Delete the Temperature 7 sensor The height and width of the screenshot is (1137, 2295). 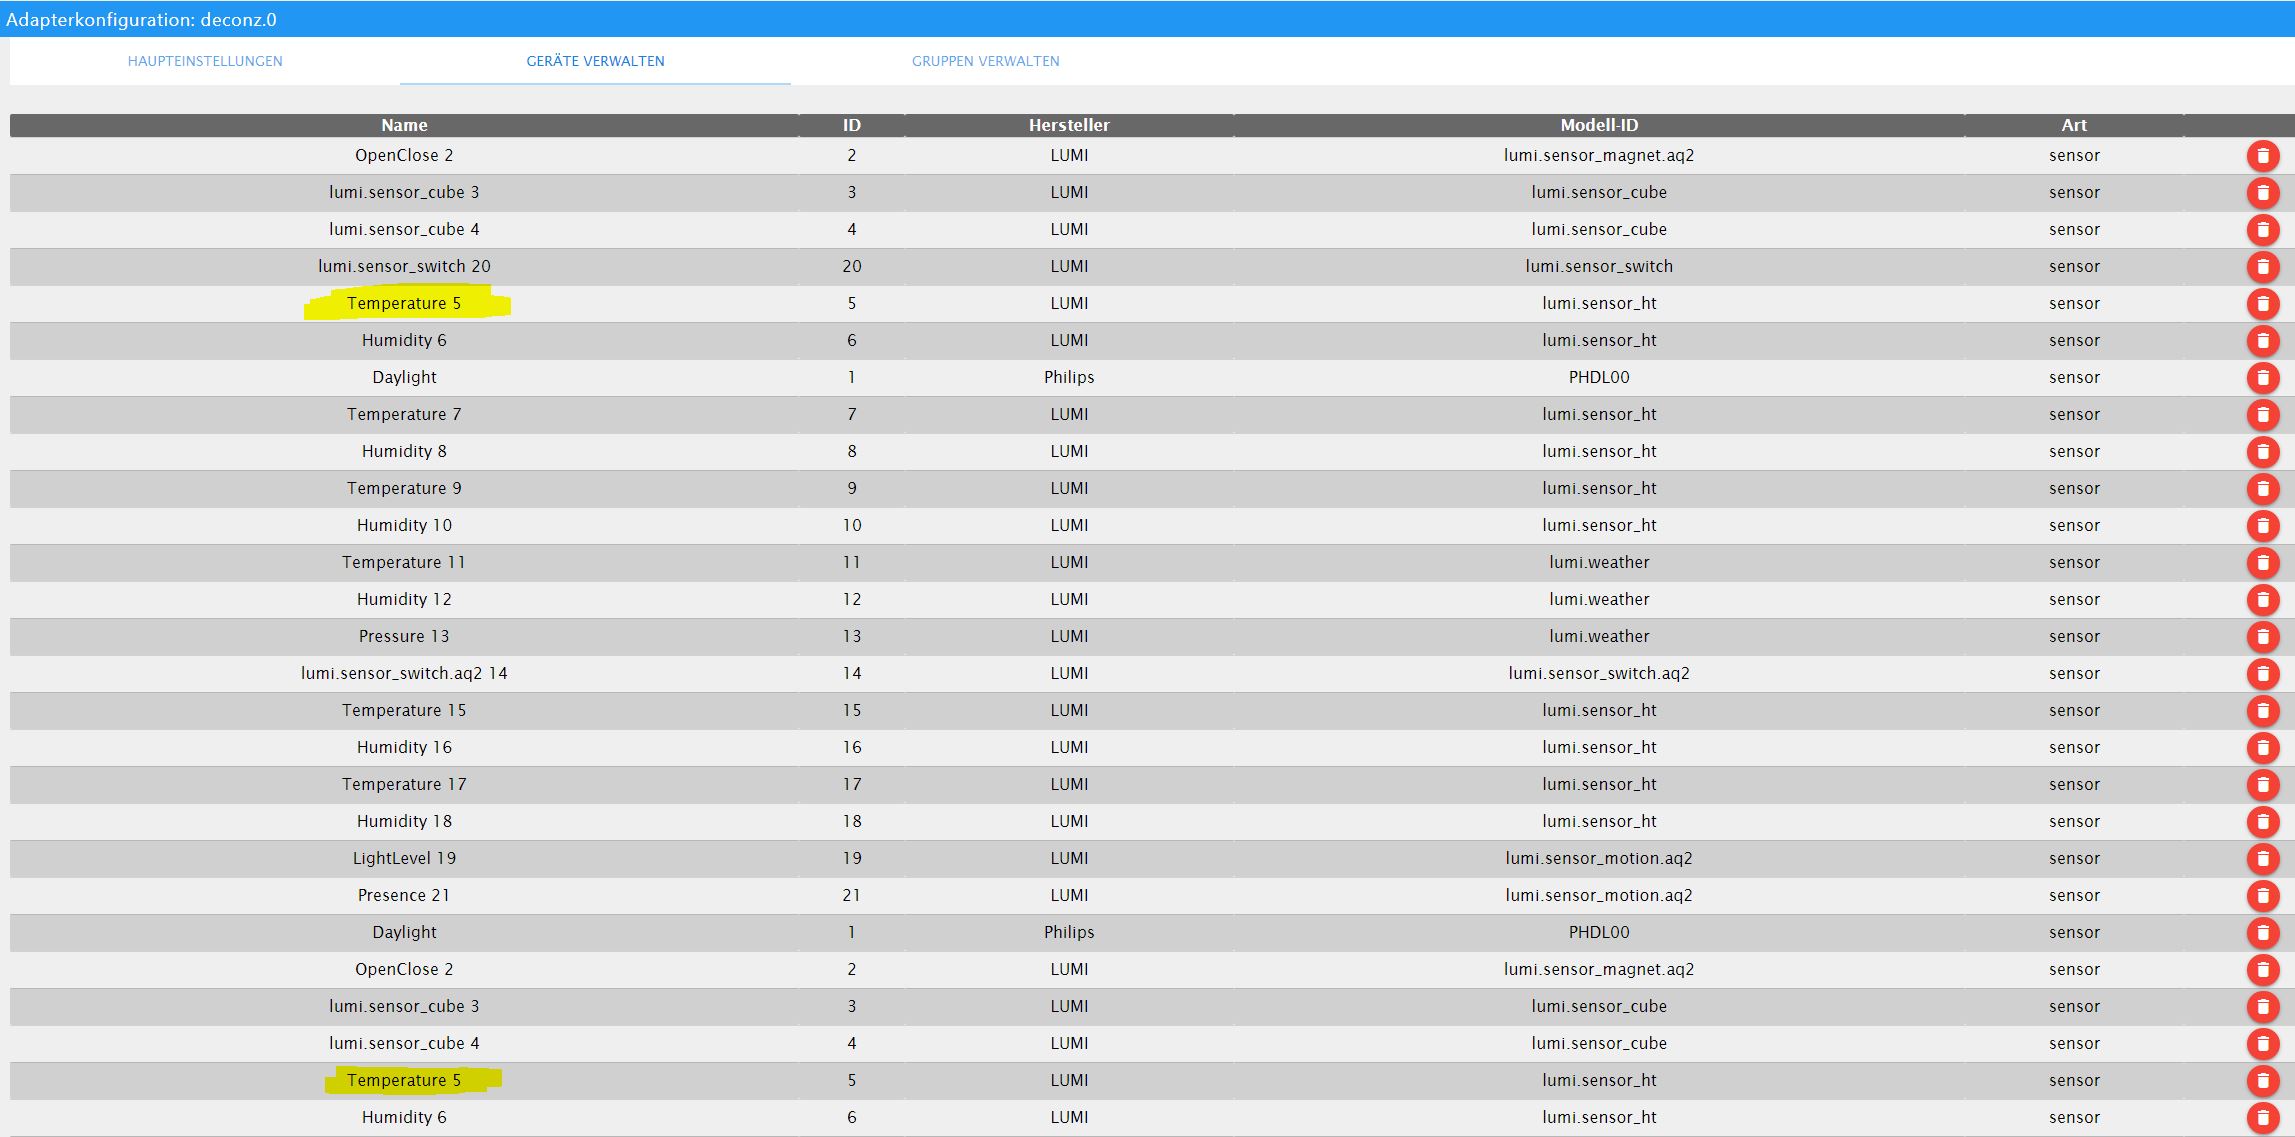point(2262,415)
